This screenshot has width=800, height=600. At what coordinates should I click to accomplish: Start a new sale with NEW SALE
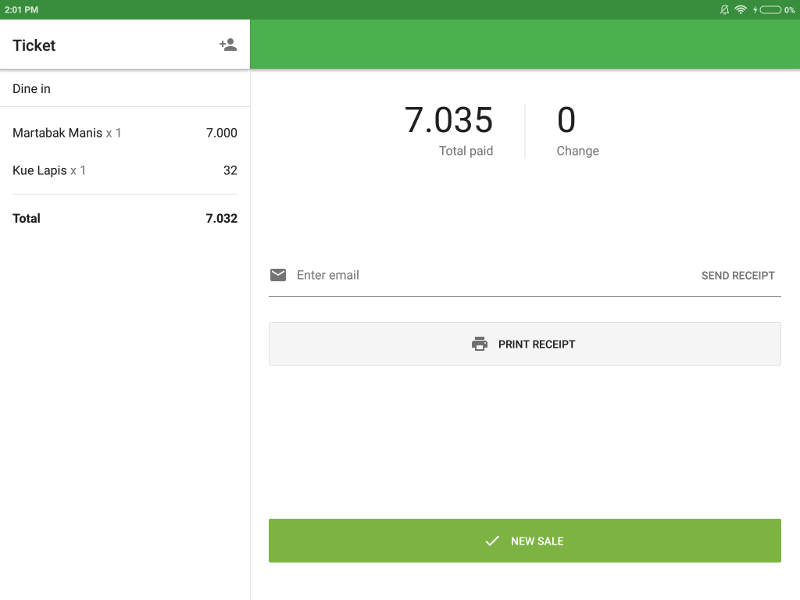[x=525, y=540]
